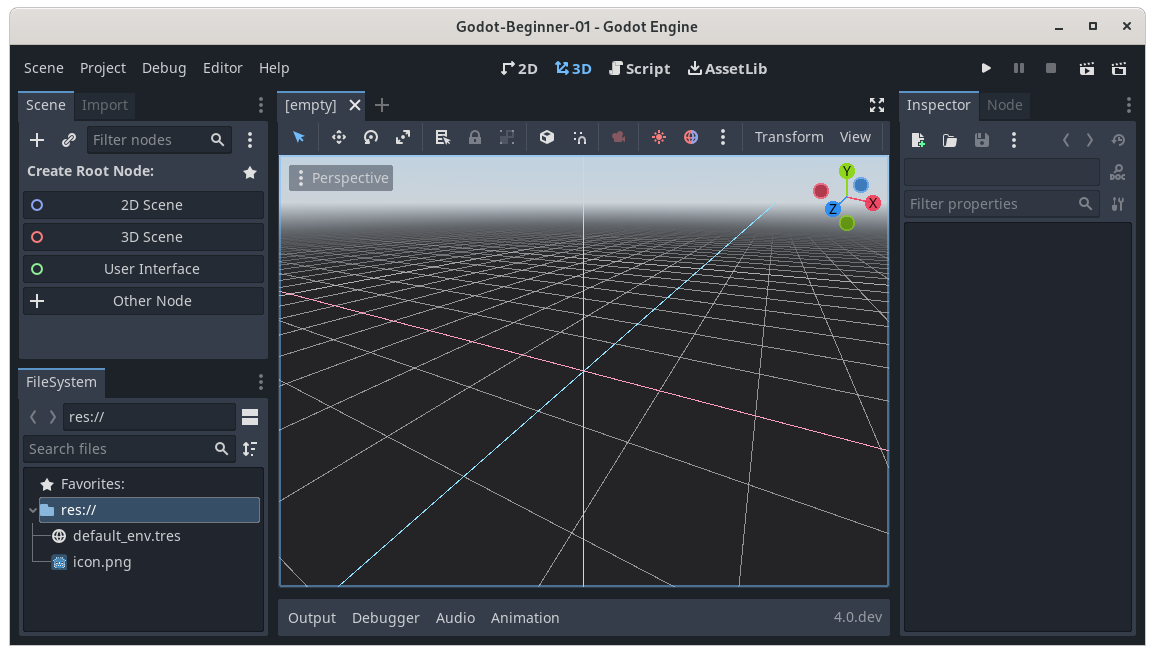Select the Move mode tool in toolbar
This screenshot has width=1155, height=655.
point(339,137)
